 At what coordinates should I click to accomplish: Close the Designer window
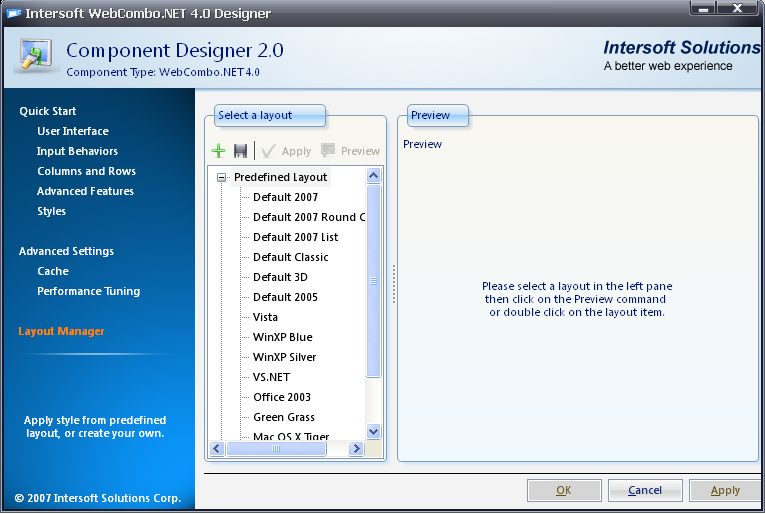(738, 8)
